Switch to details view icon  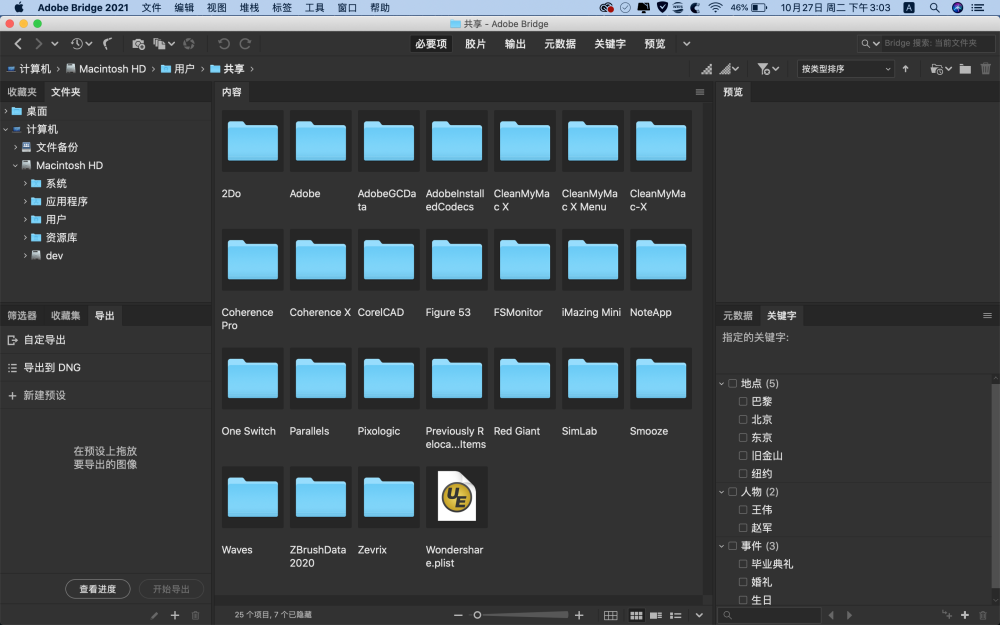[656, 615]
